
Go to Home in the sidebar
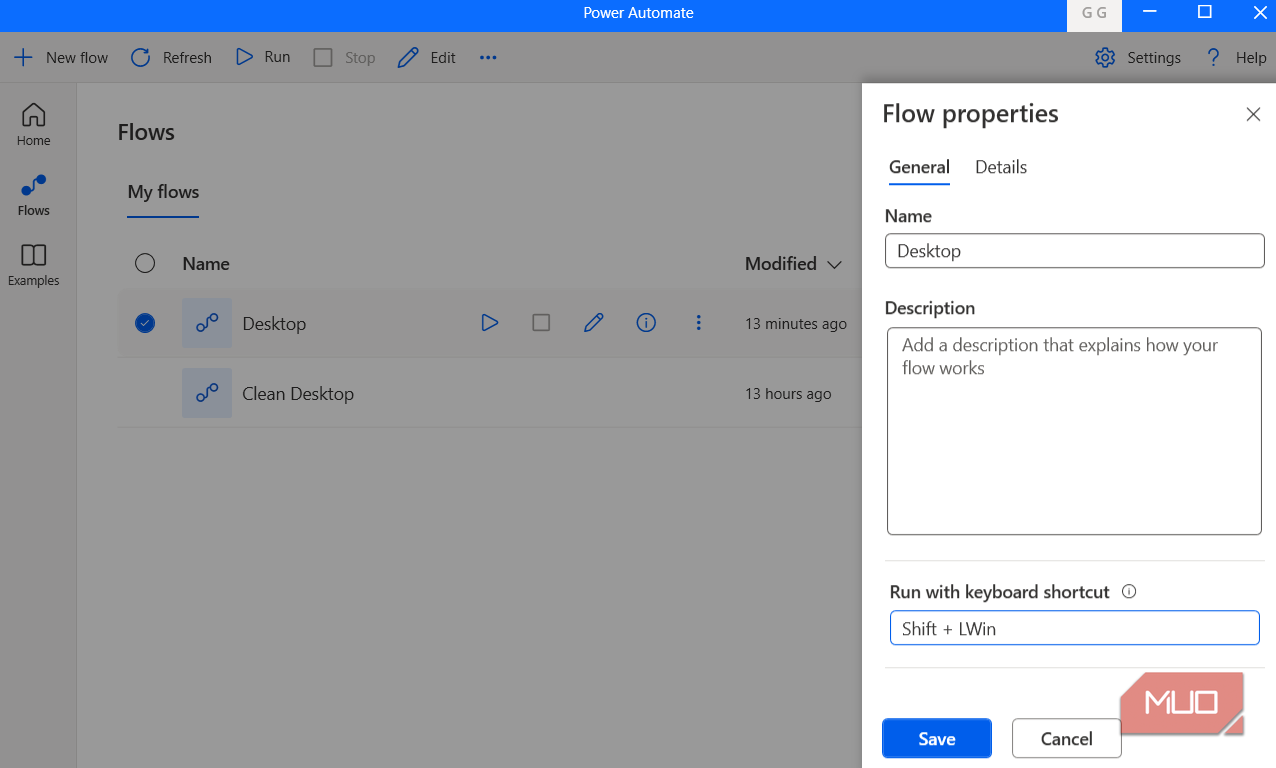point(34,125)
